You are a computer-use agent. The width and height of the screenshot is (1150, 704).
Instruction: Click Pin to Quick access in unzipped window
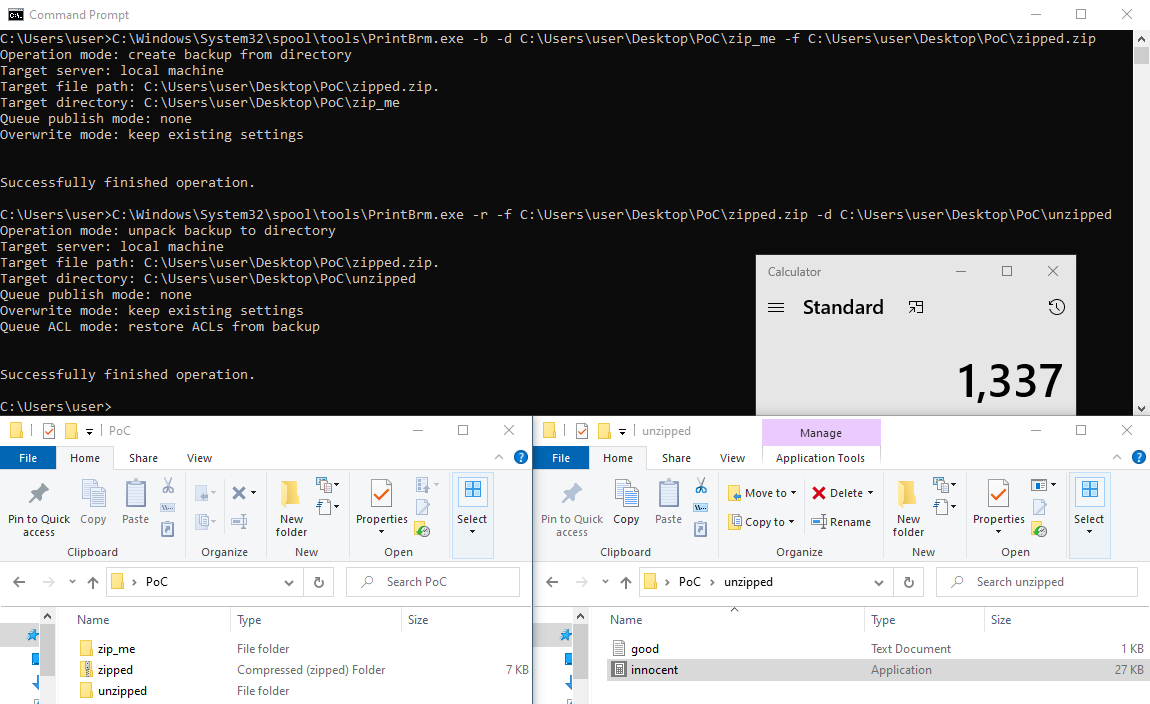pos(572,505)
